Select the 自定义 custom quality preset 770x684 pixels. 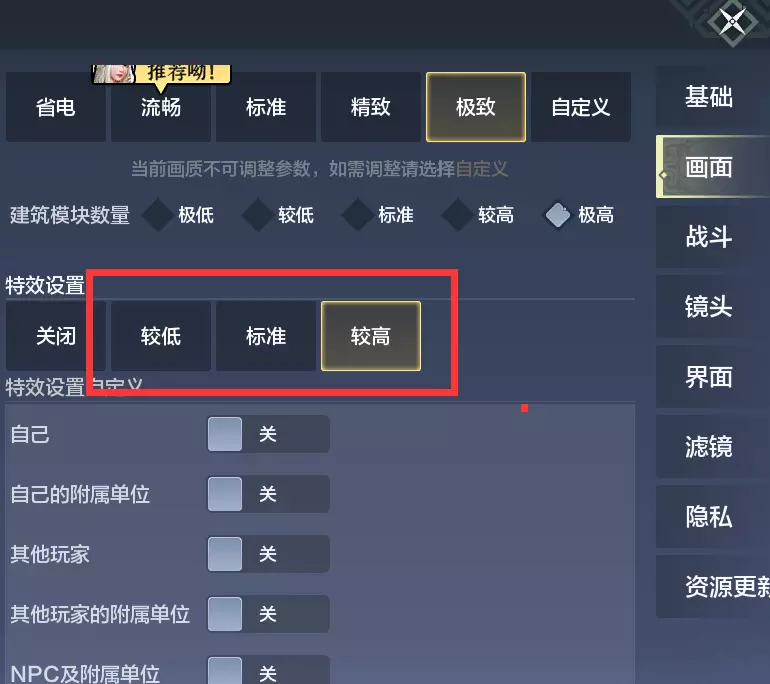click(x=580, y=107)
